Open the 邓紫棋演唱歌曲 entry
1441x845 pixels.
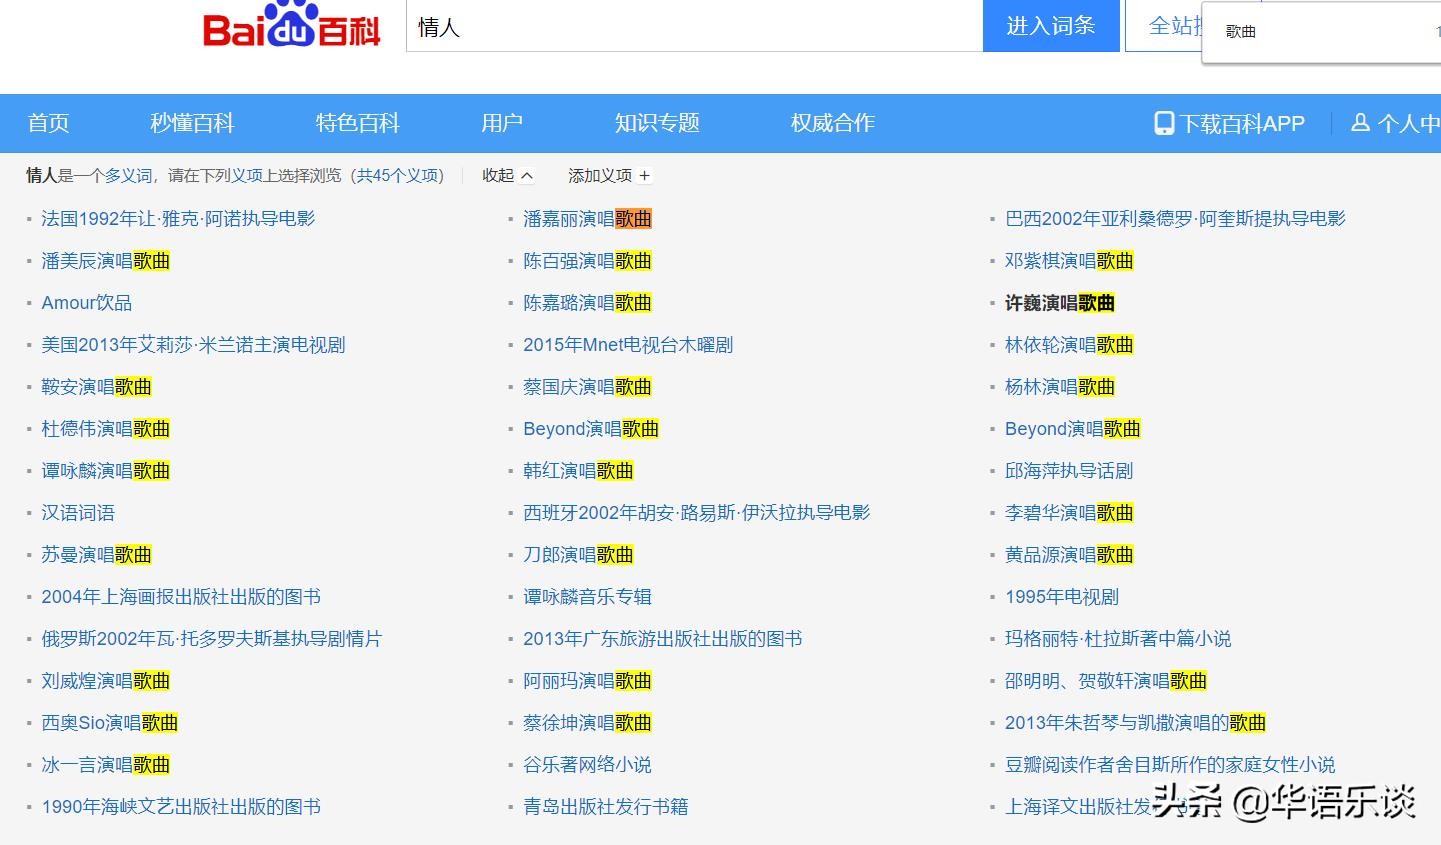coord(1068,260)
